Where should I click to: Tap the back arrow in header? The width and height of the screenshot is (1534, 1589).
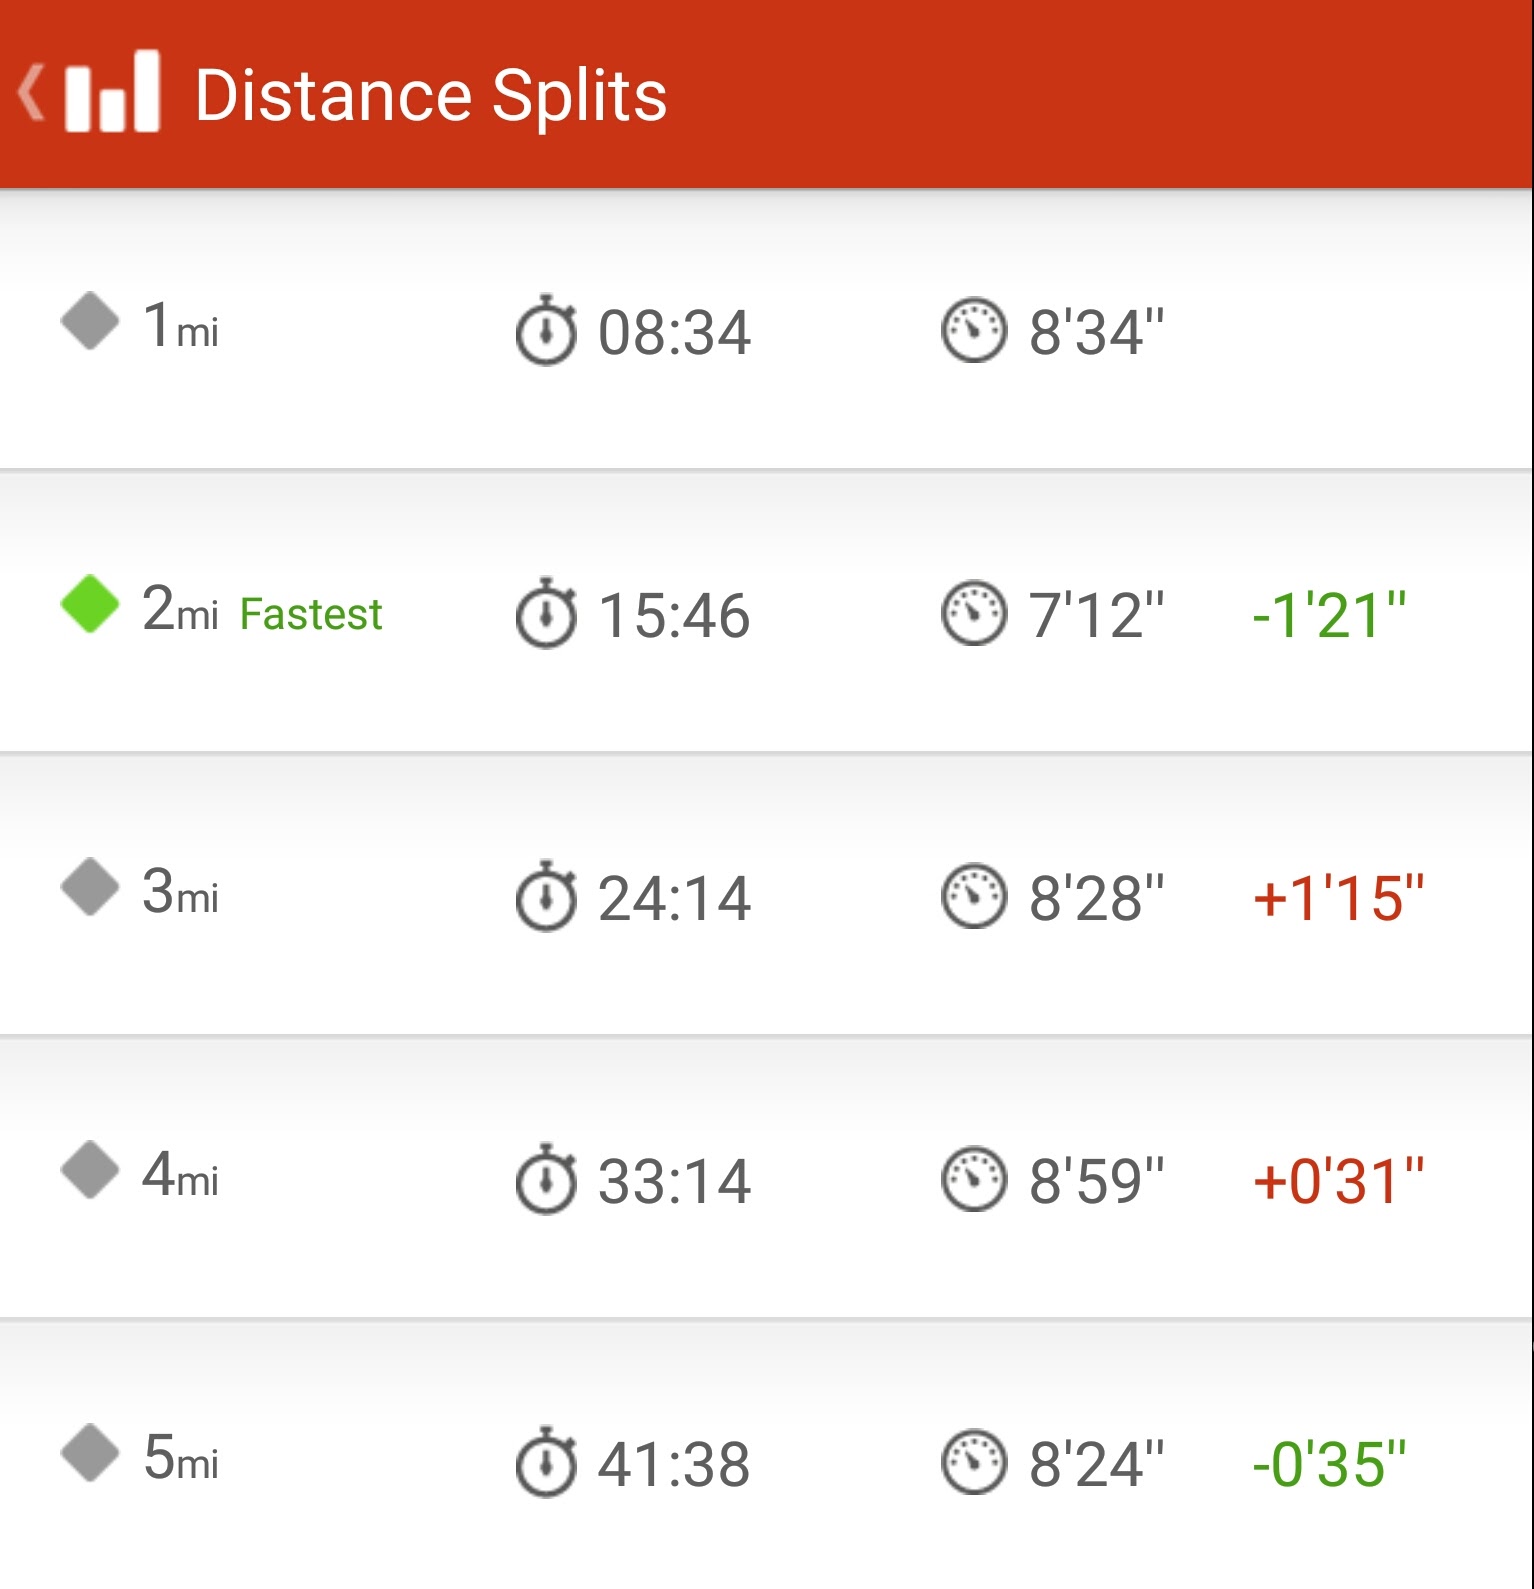click(x=31, y=93)
